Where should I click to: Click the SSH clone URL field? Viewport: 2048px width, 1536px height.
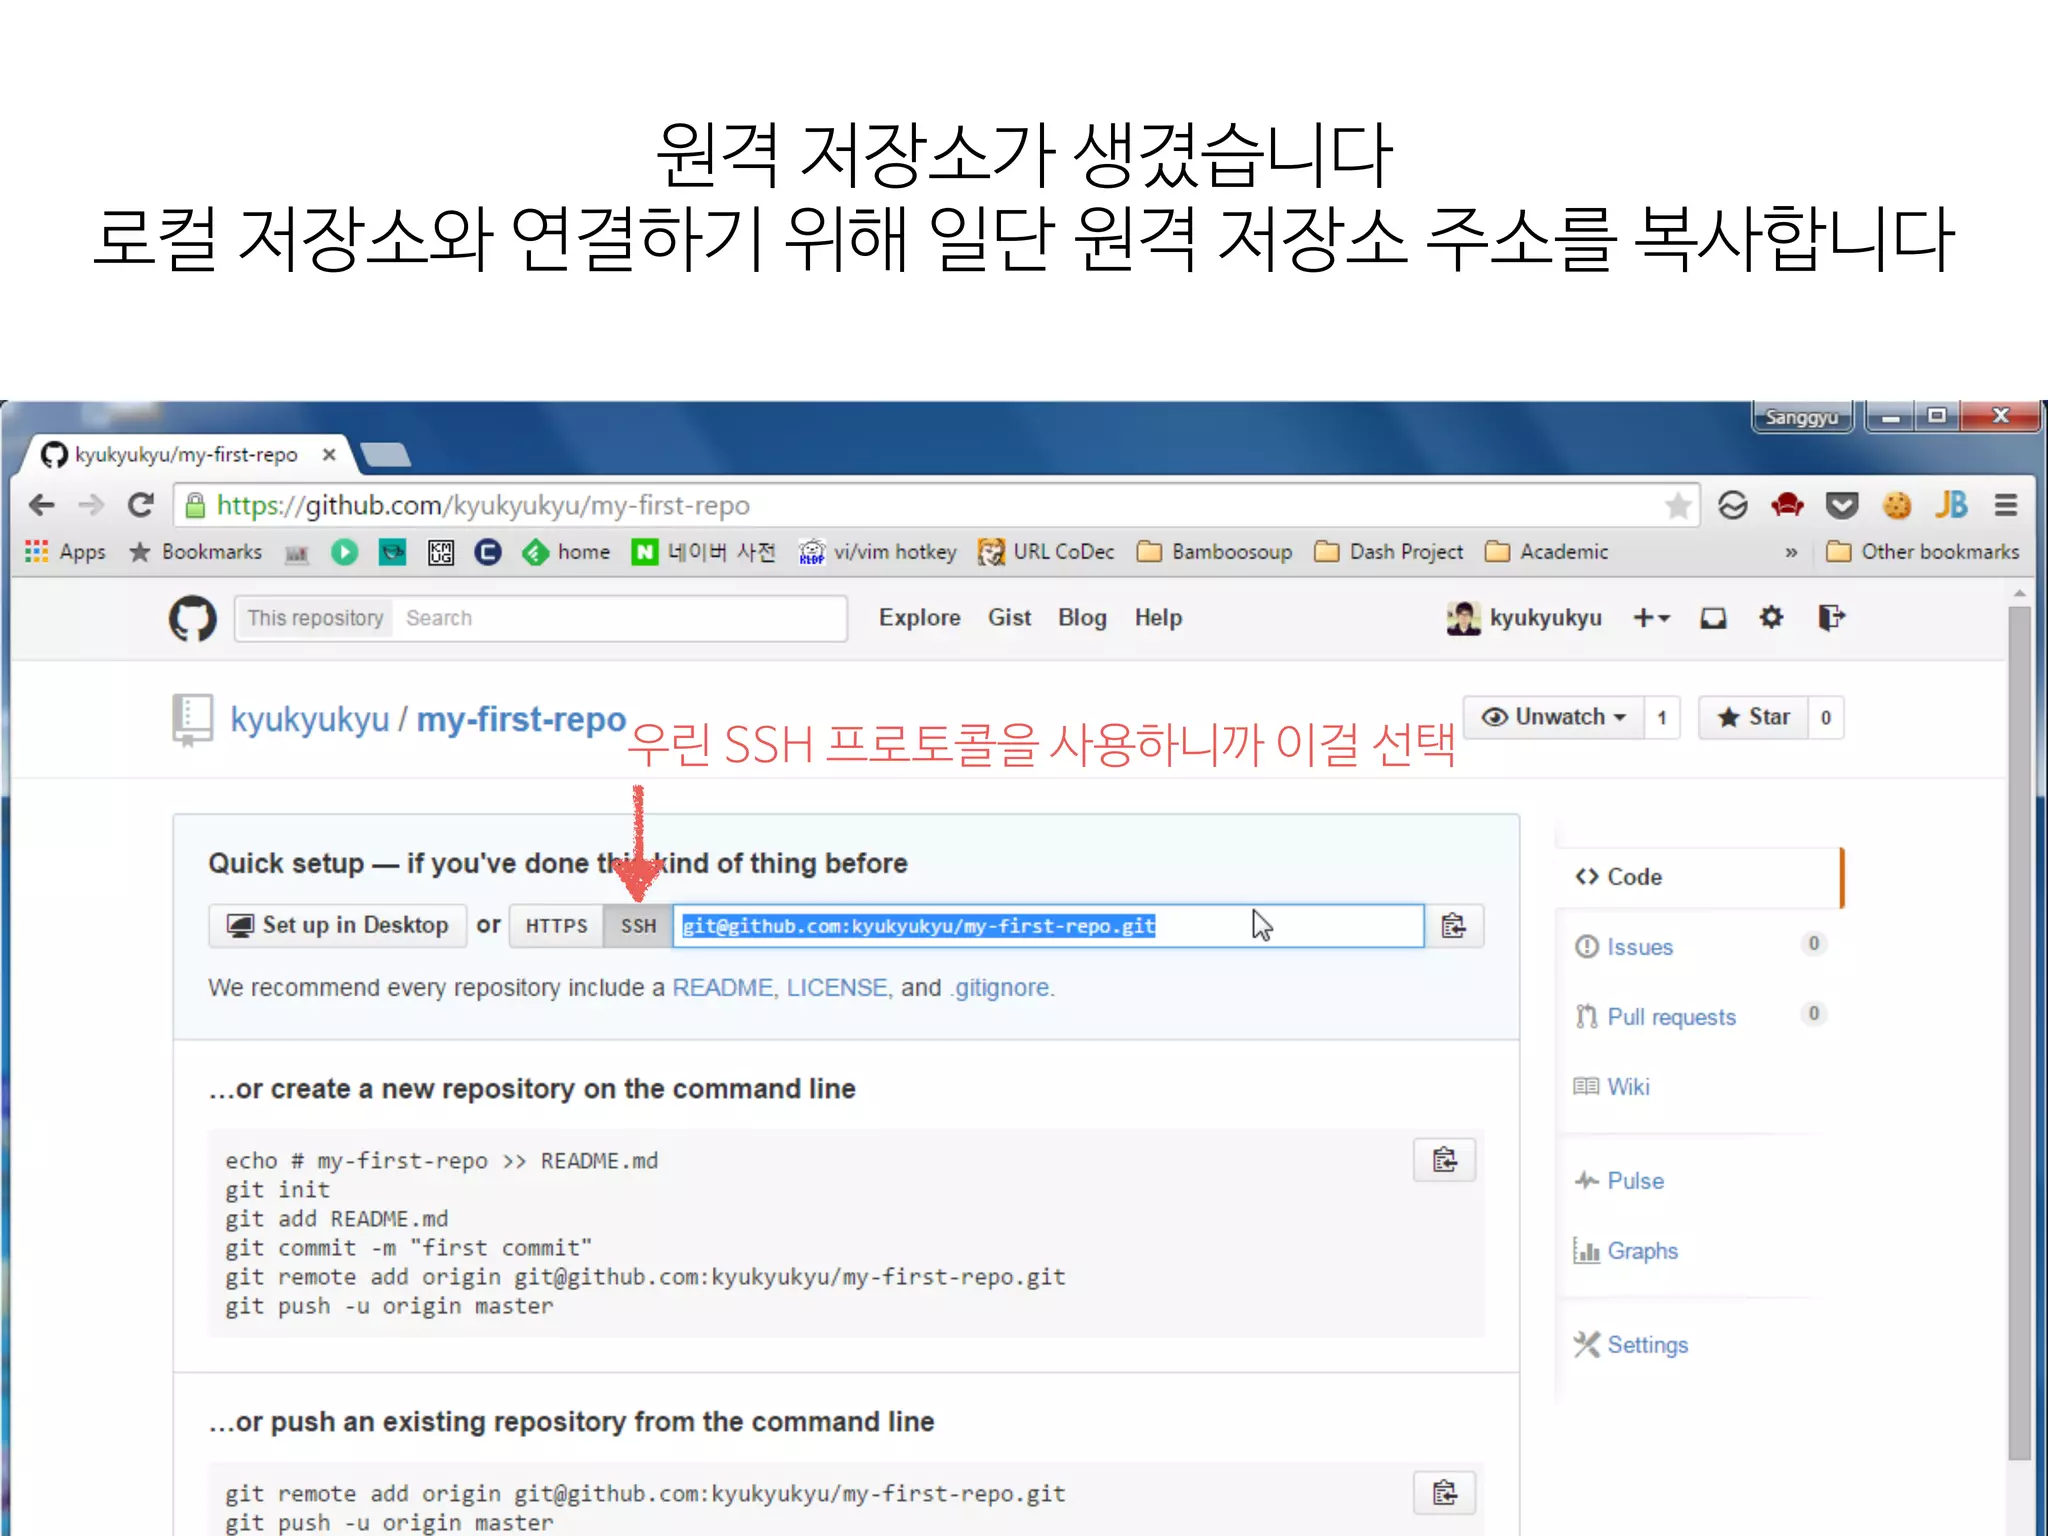(x=1048, y=926)
